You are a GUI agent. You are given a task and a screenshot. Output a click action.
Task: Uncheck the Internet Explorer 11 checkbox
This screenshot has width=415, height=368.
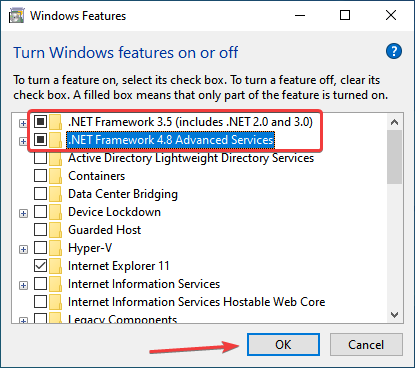[40, 266]
